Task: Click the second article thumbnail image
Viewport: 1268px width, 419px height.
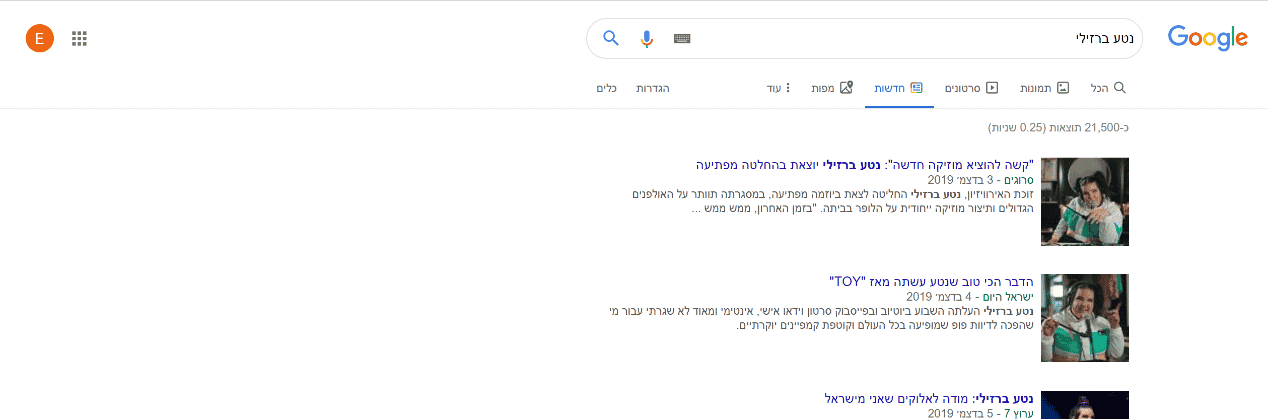Action: (x=1084, y=318)
